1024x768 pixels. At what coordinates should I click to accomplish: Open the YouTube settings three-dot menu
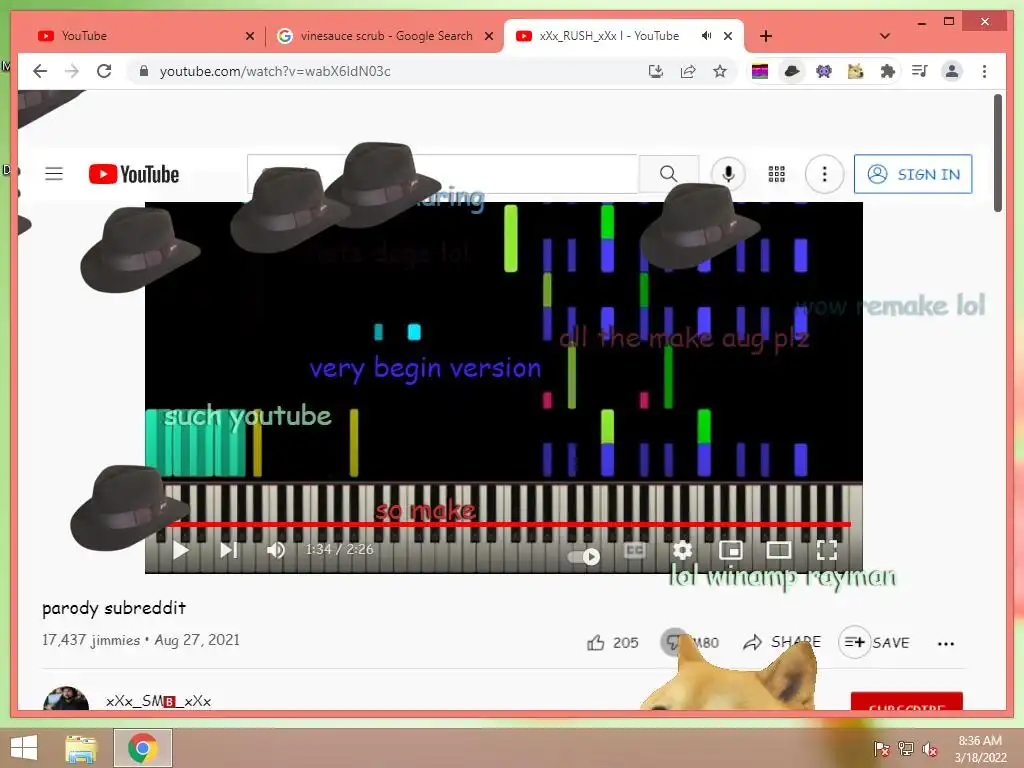coord(824,174)
